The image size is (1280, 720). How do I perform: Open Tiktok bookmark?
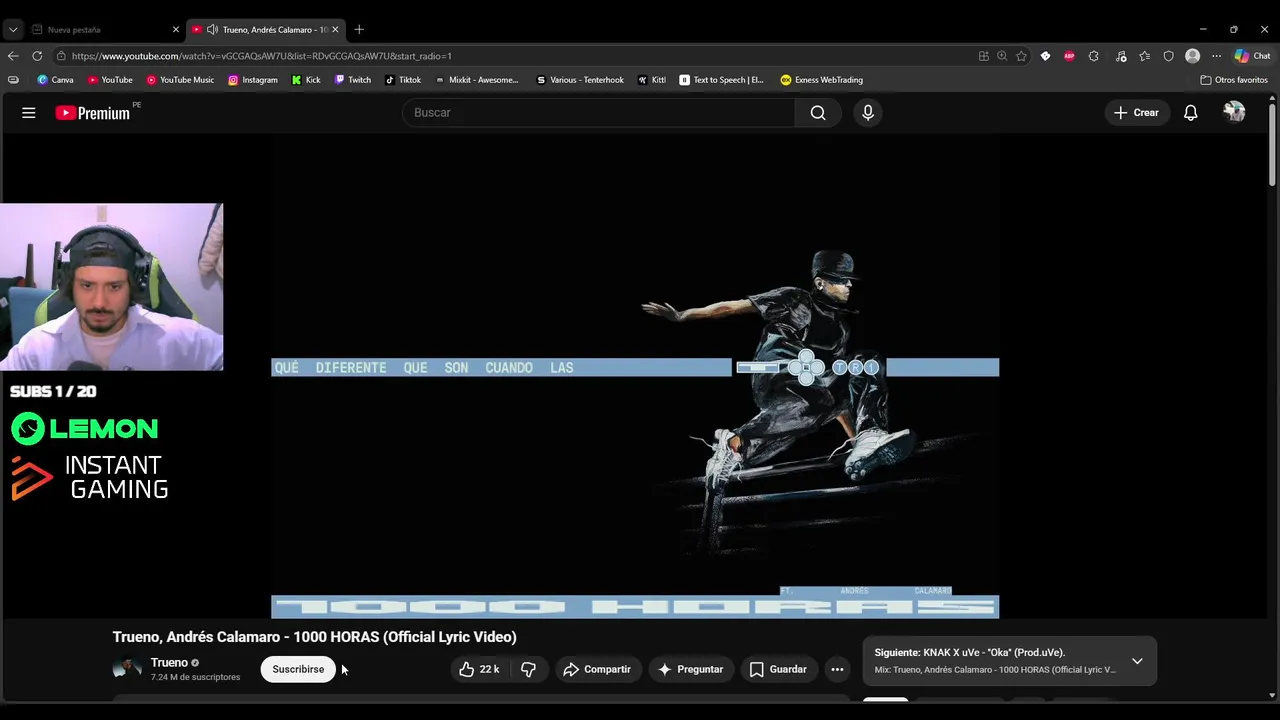click(402, 80)
